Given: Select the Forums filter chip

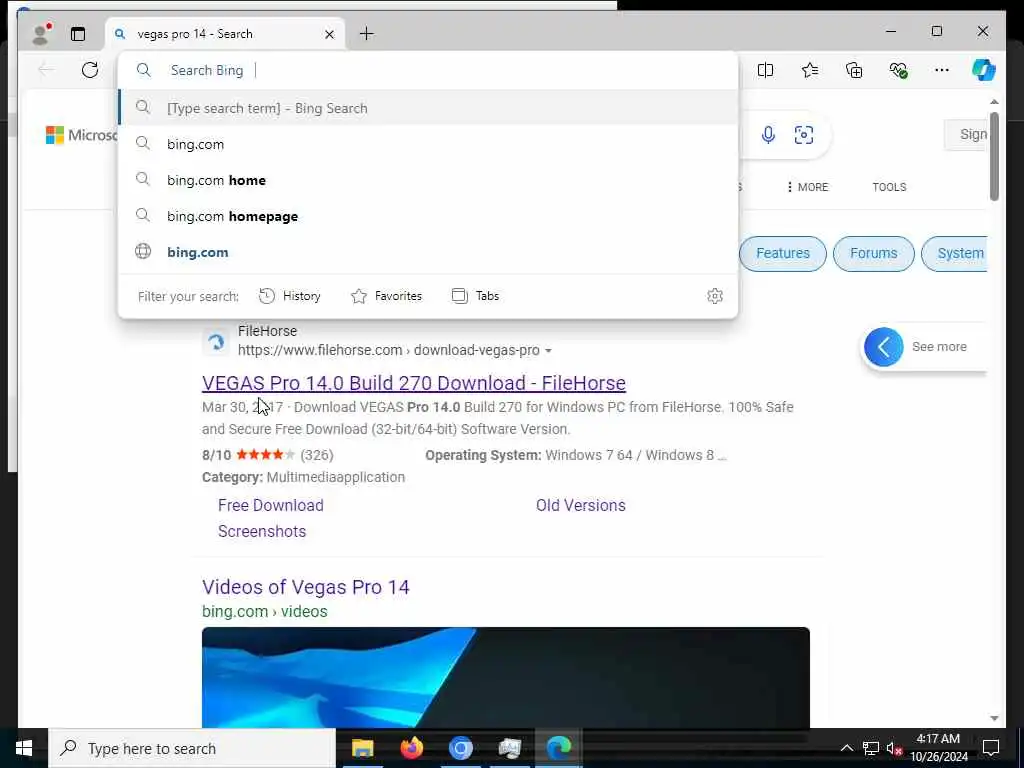Looking at the screenshot, I should click(x=873, y=253).
